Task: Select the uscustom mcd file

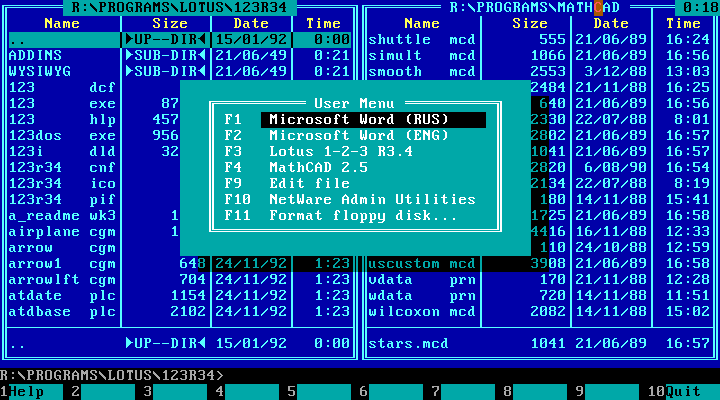Action: (x=420, y=263)
